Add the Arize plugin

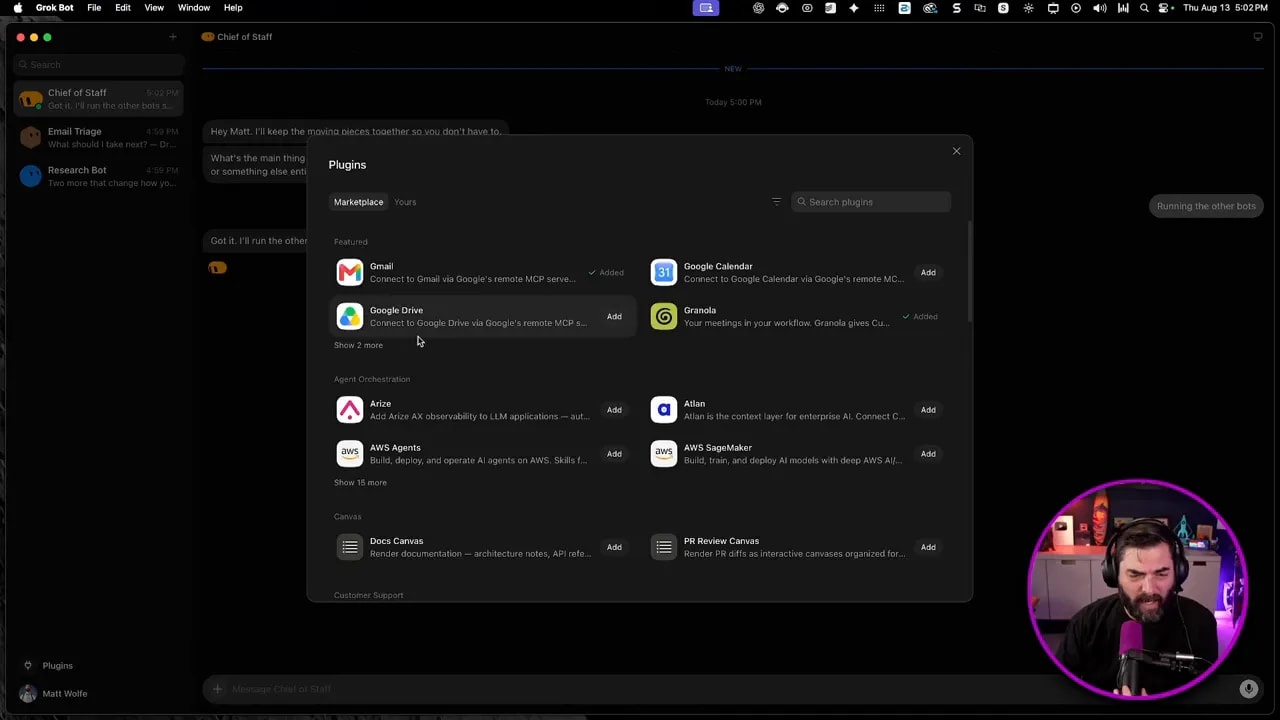pos(614,410)
